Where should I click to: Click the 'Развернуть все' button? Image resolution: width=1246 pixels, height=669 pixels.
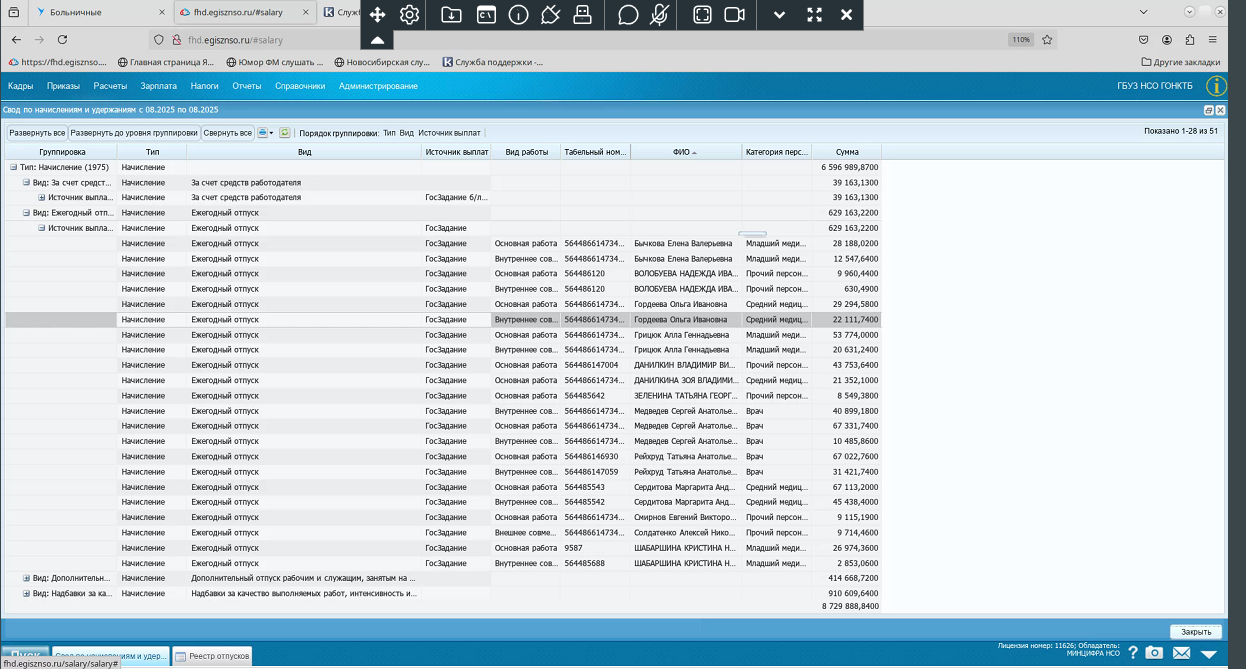click(37, 132)
